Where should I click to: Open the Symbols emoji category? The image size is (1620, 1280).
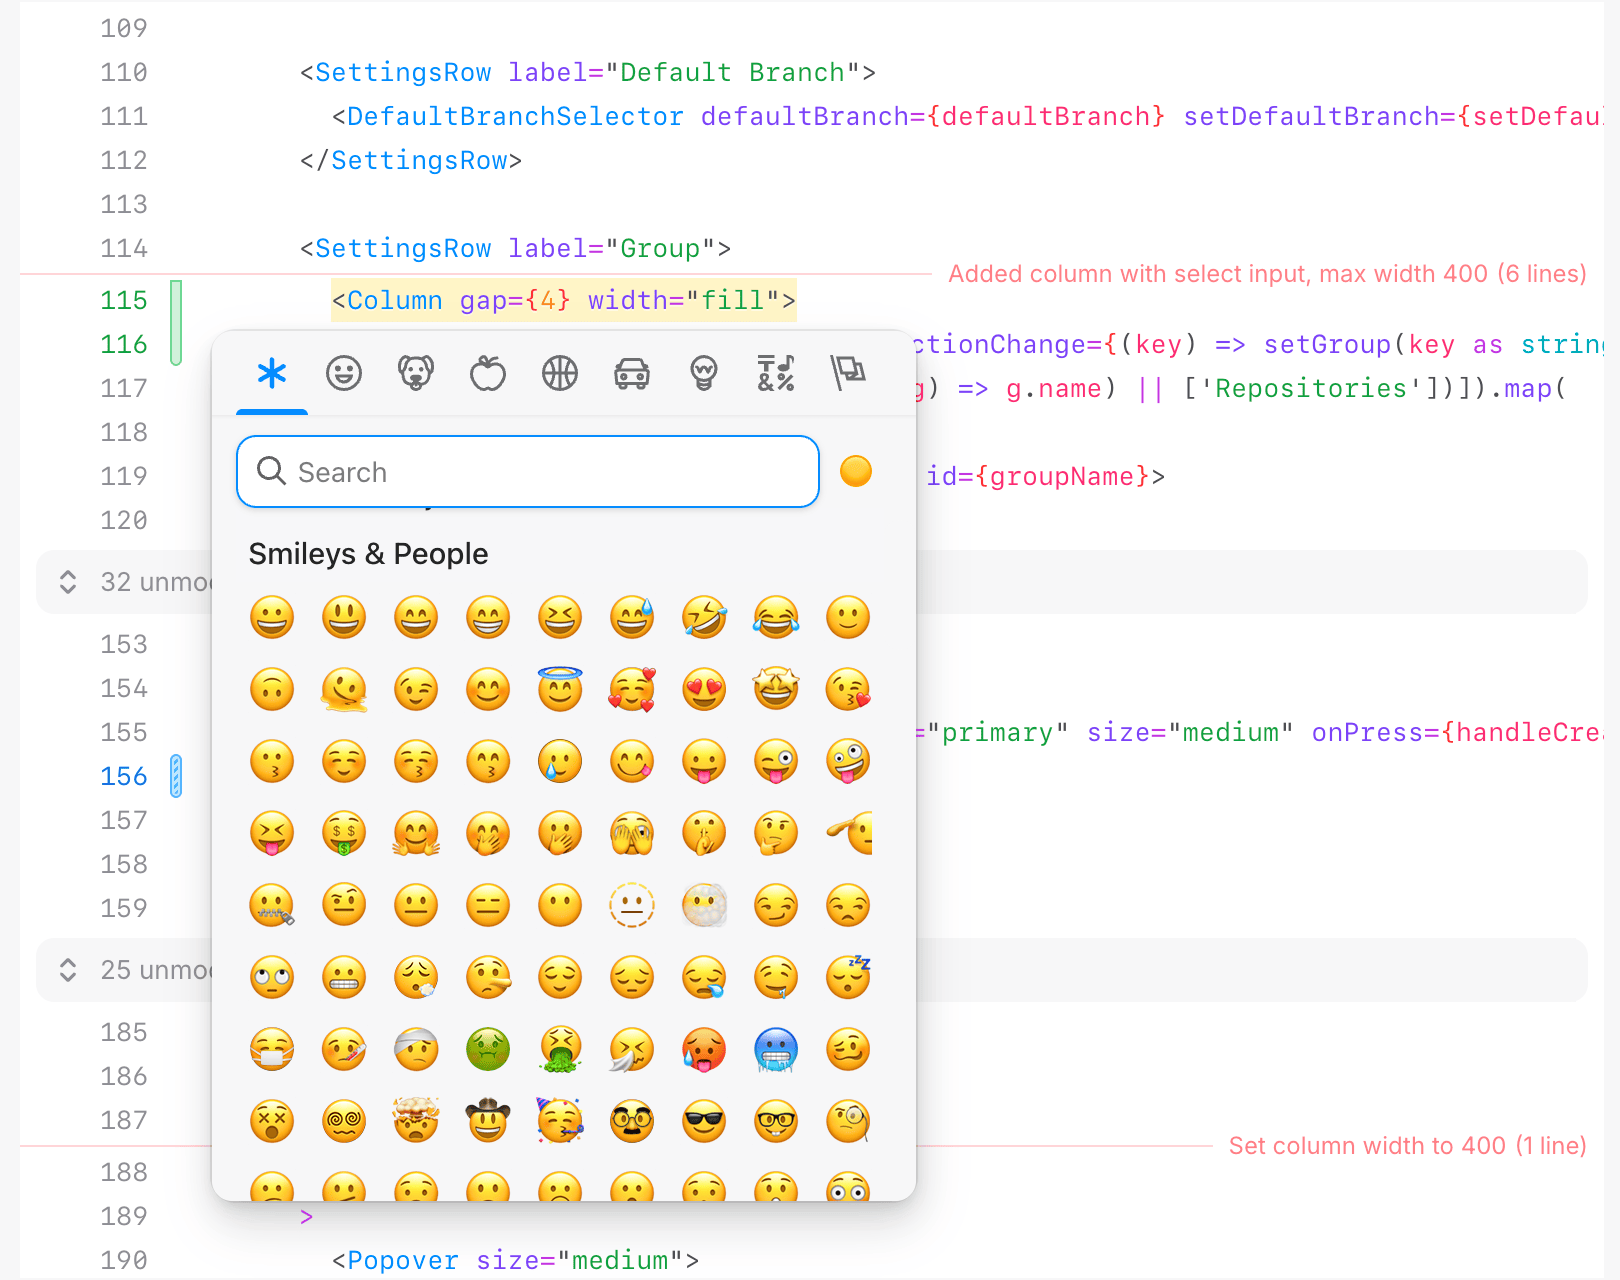click(776, 374)
